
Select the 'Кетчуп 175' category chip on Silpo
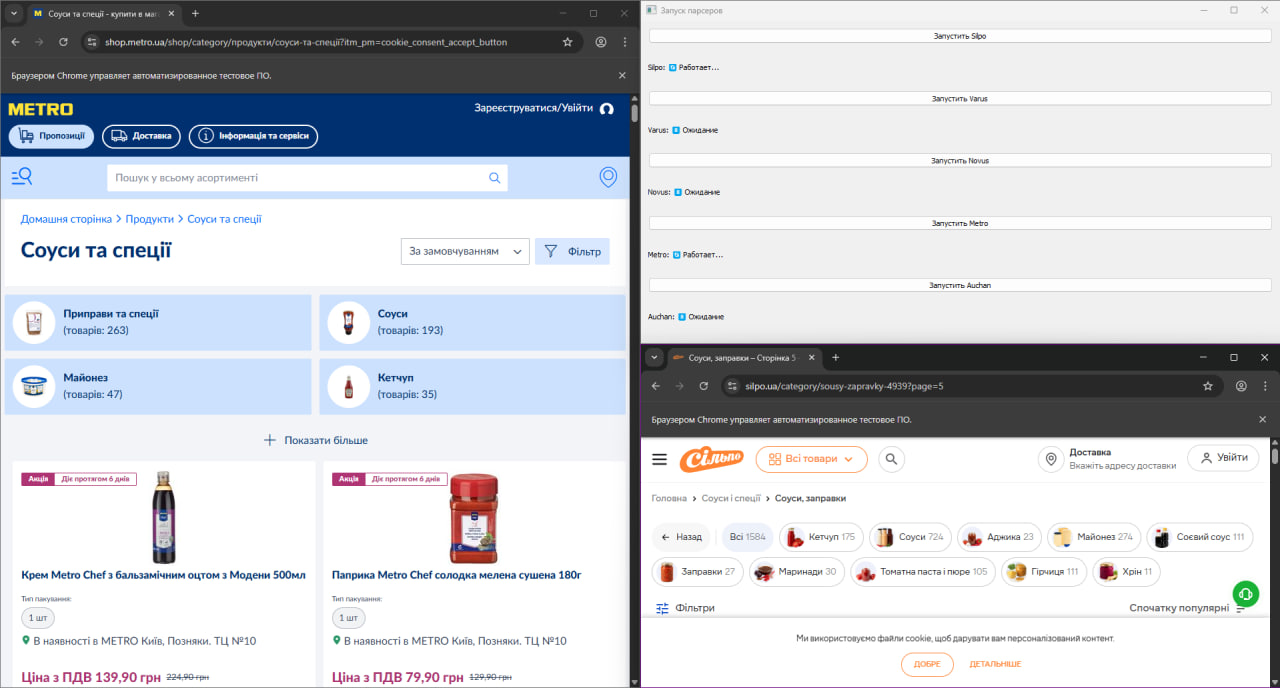pyautogui.click(x=820, y=537)
